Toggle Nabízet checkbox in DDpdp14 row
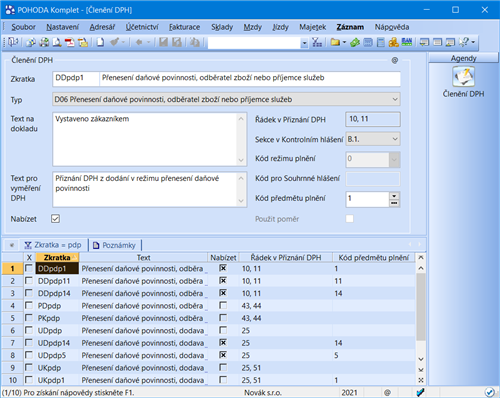This screenshot has width=500, height=398. pos(223,293)
